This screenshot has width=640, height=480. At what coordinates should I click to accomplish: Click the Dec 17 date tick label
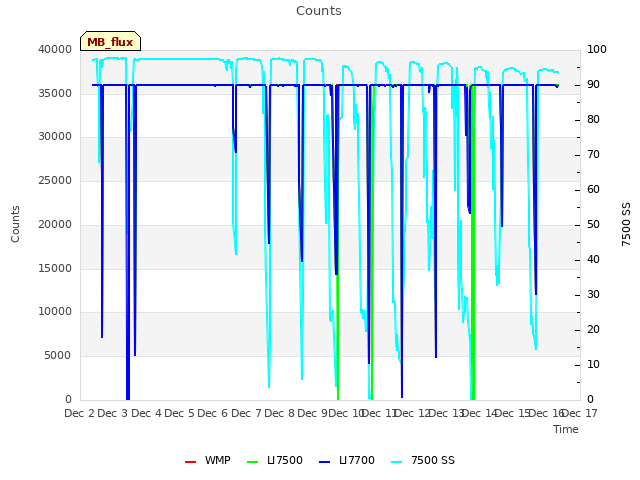click(x=580, y=413)
